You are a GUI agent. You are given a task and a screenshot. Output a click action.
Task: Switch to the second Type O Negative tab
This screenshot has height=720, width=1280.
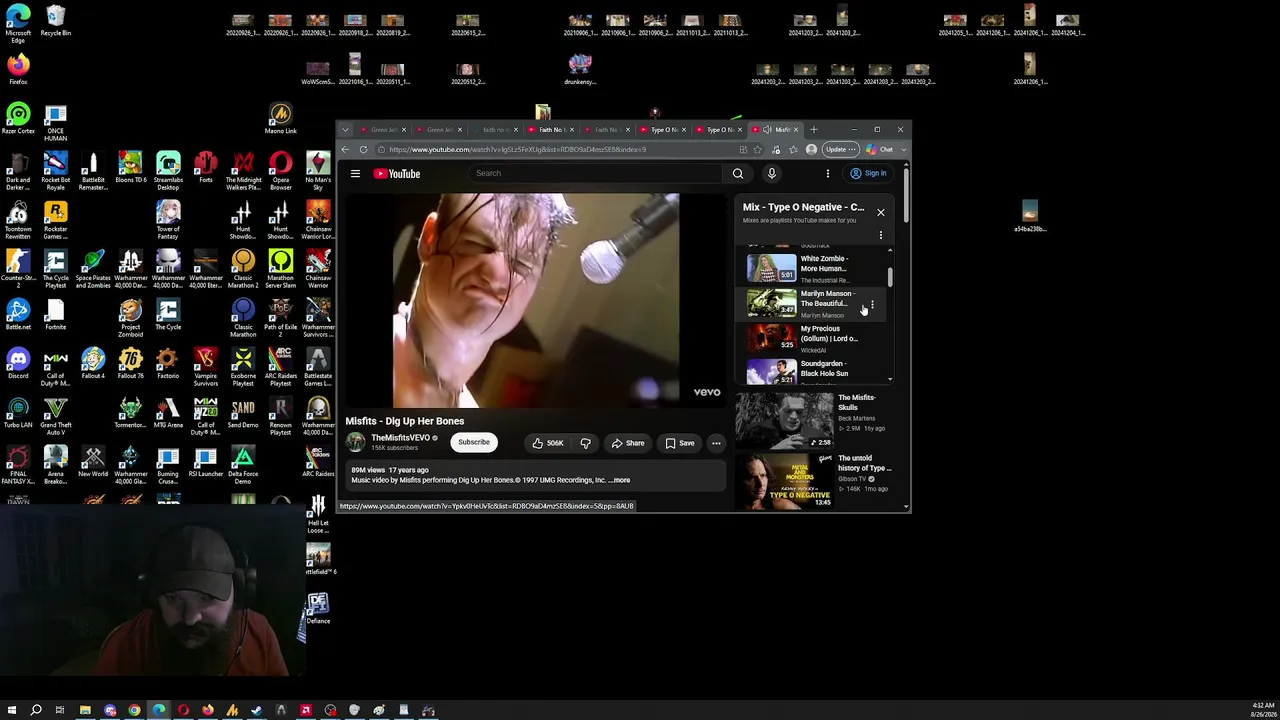[719, 130]
